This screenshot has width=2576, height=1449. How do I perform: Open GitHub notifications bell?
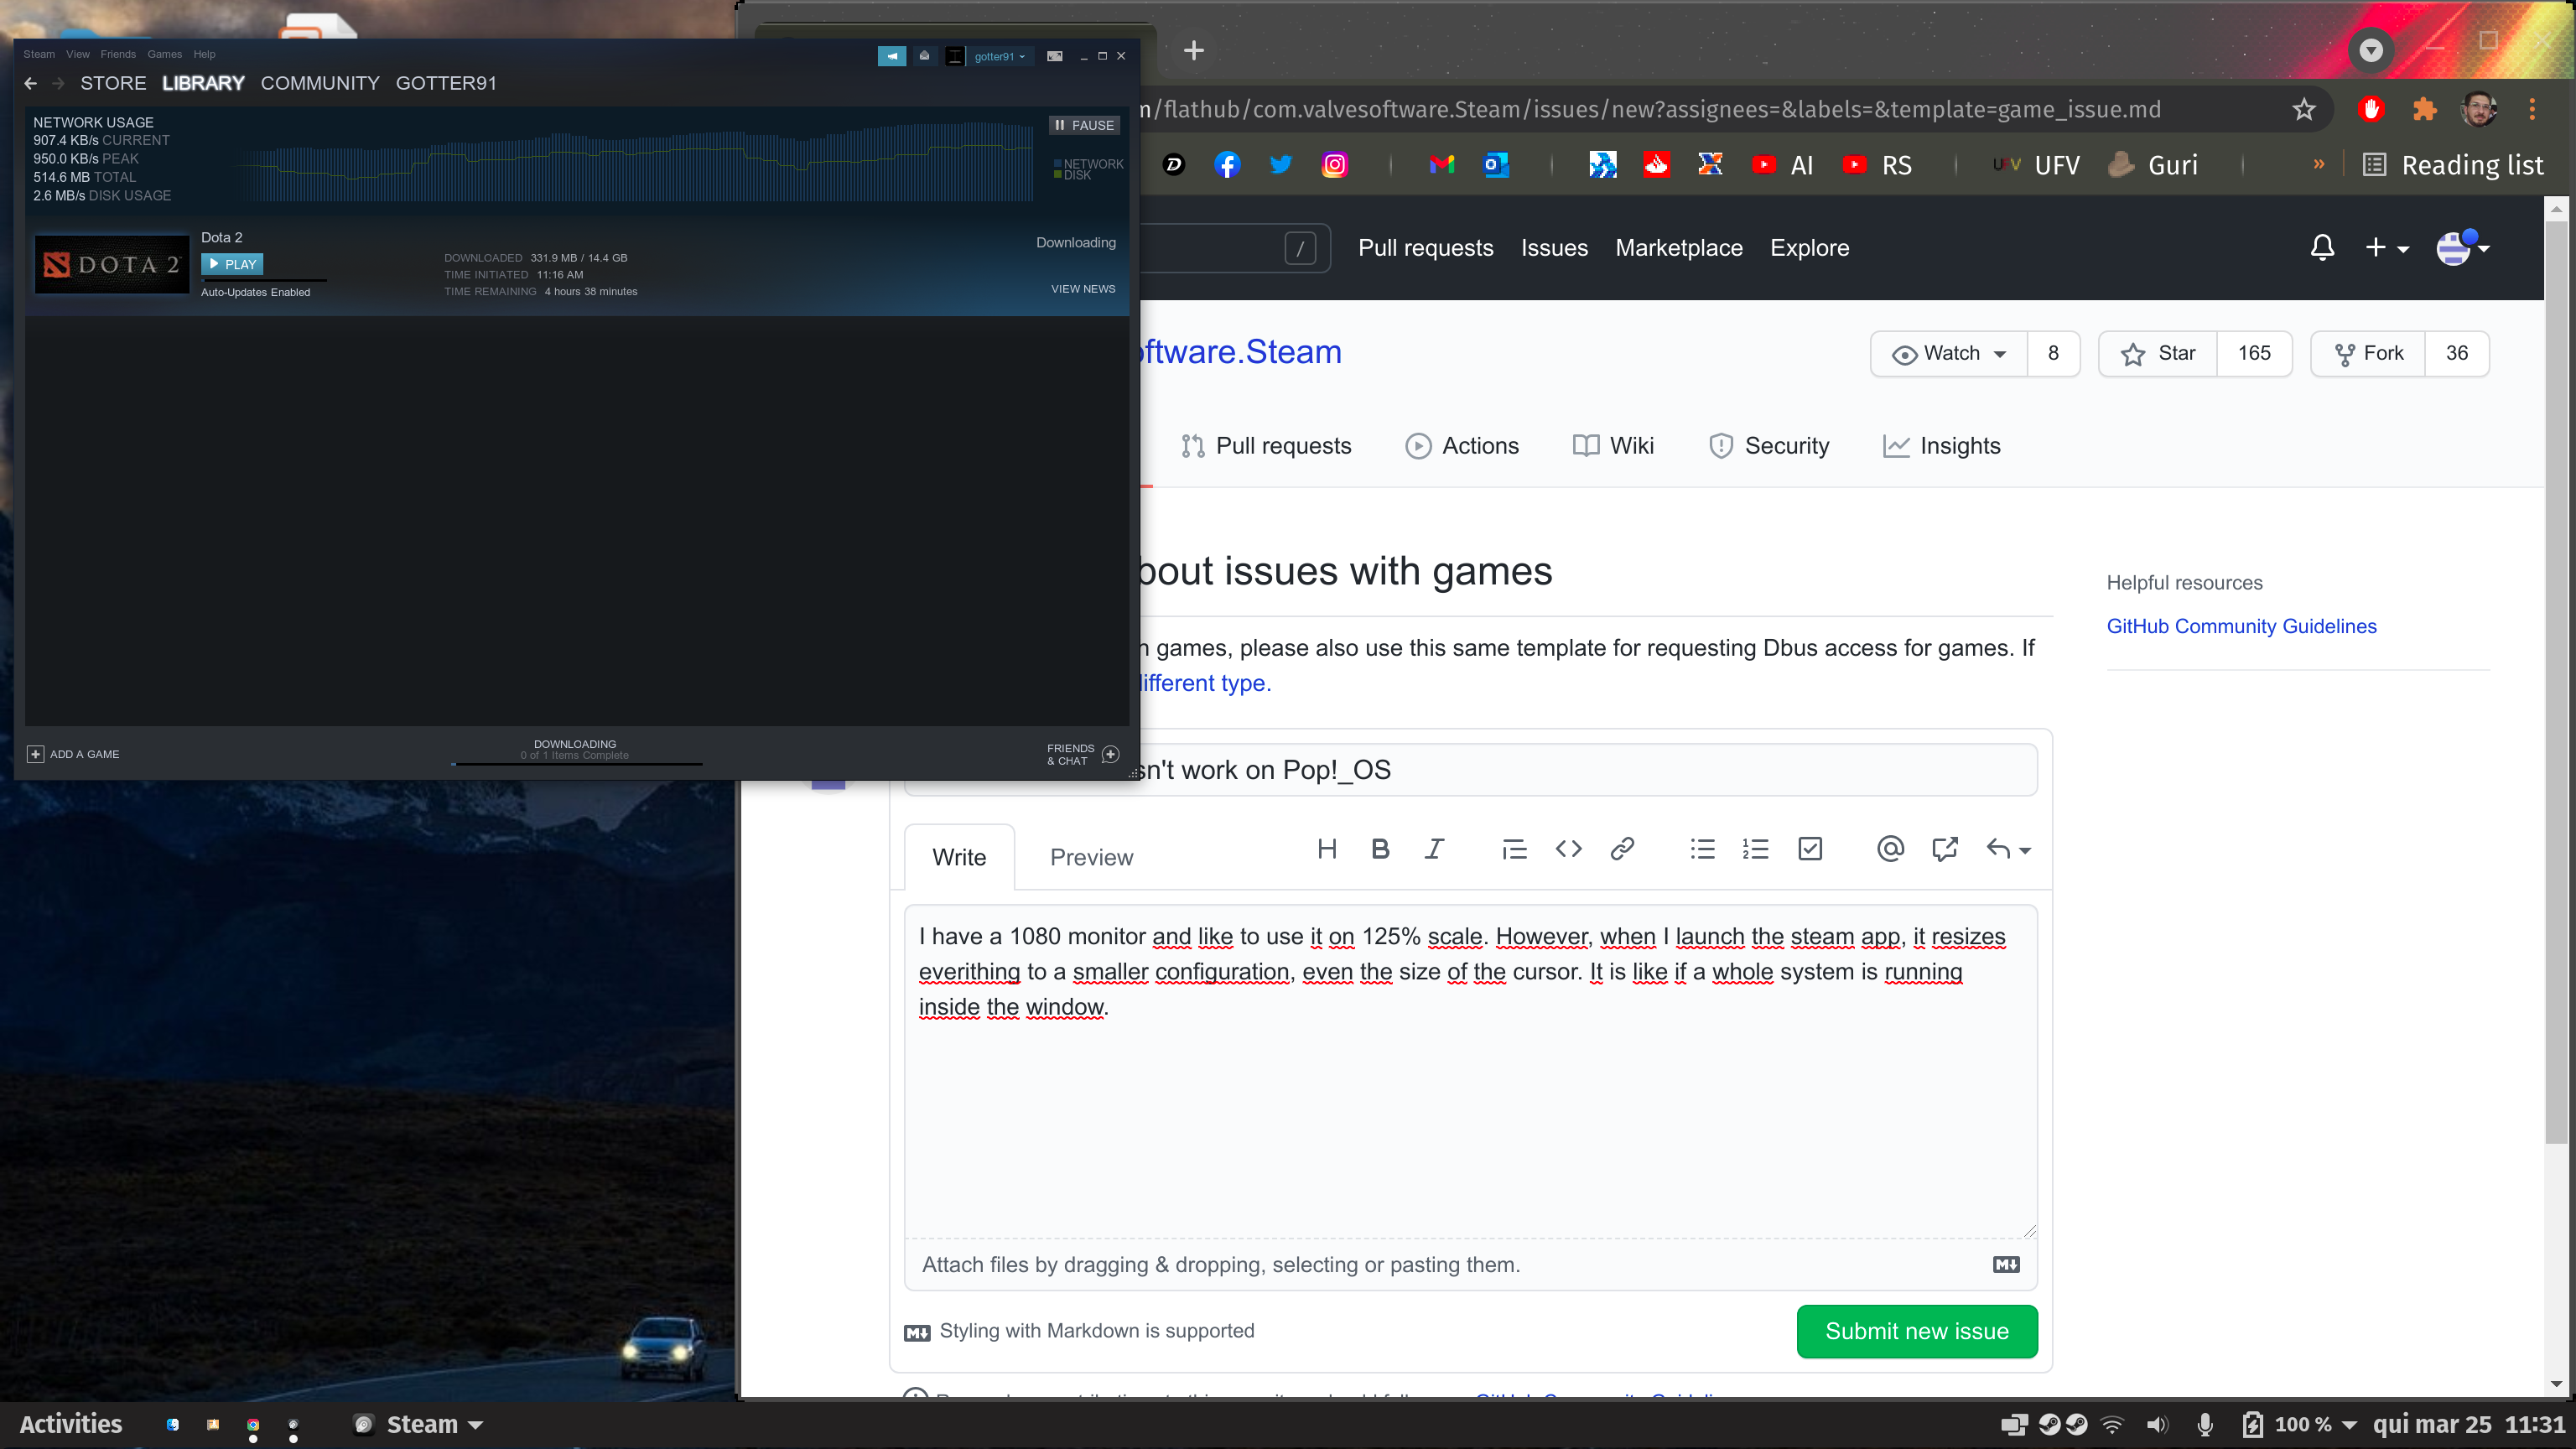(2323, 247)
